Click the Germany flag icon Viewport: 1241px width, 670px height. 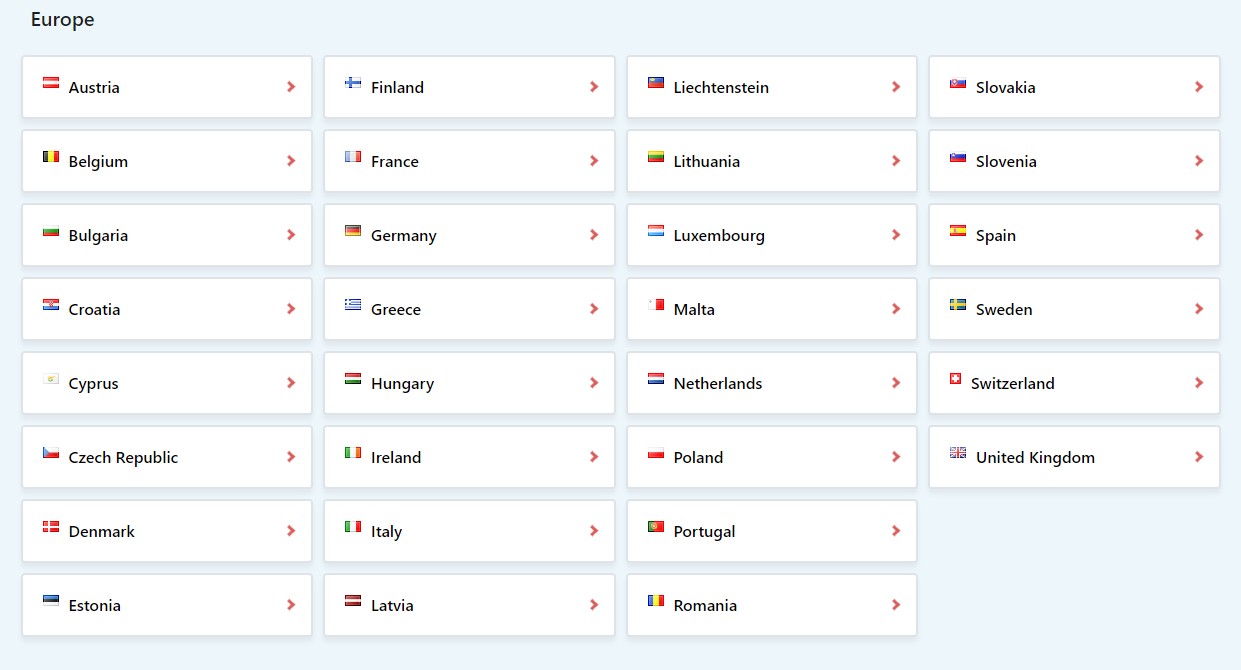(353, 231)
